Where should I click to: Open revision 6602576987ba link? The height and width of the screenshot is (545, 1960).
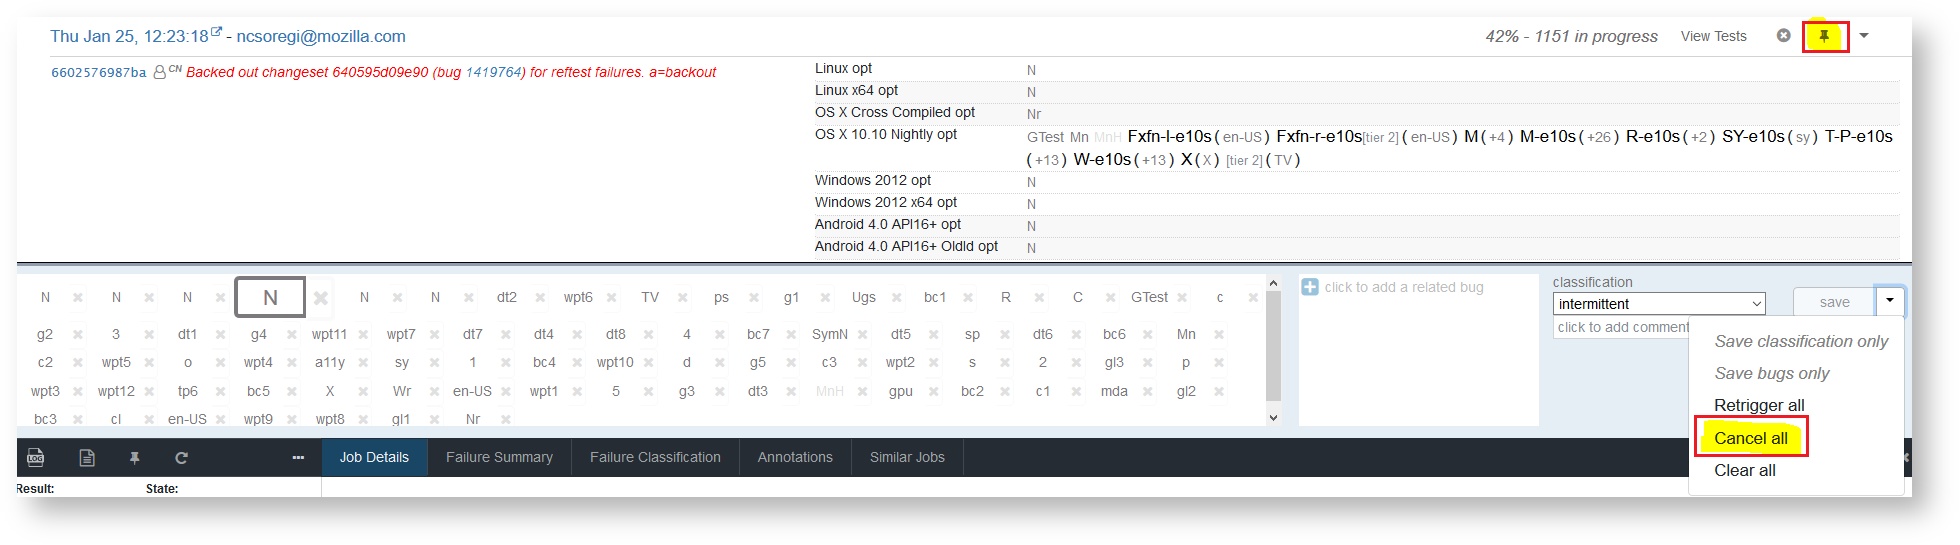point(99,73)
